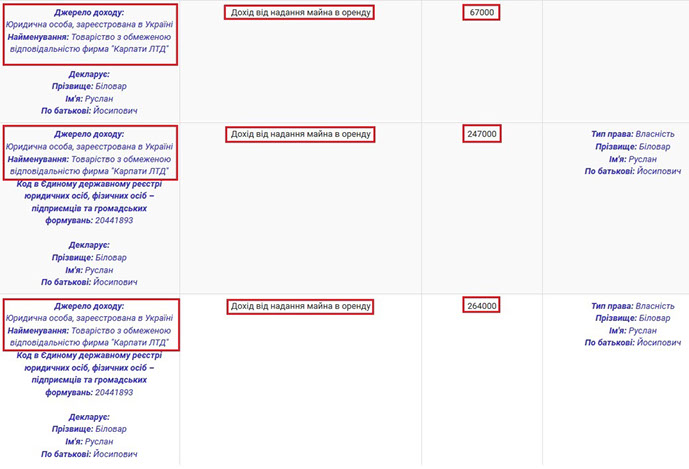Screen dimensions: 689x469
Task: Click "Тип права: Власність" in the 247000 row
Action: (x=633, y=134)
